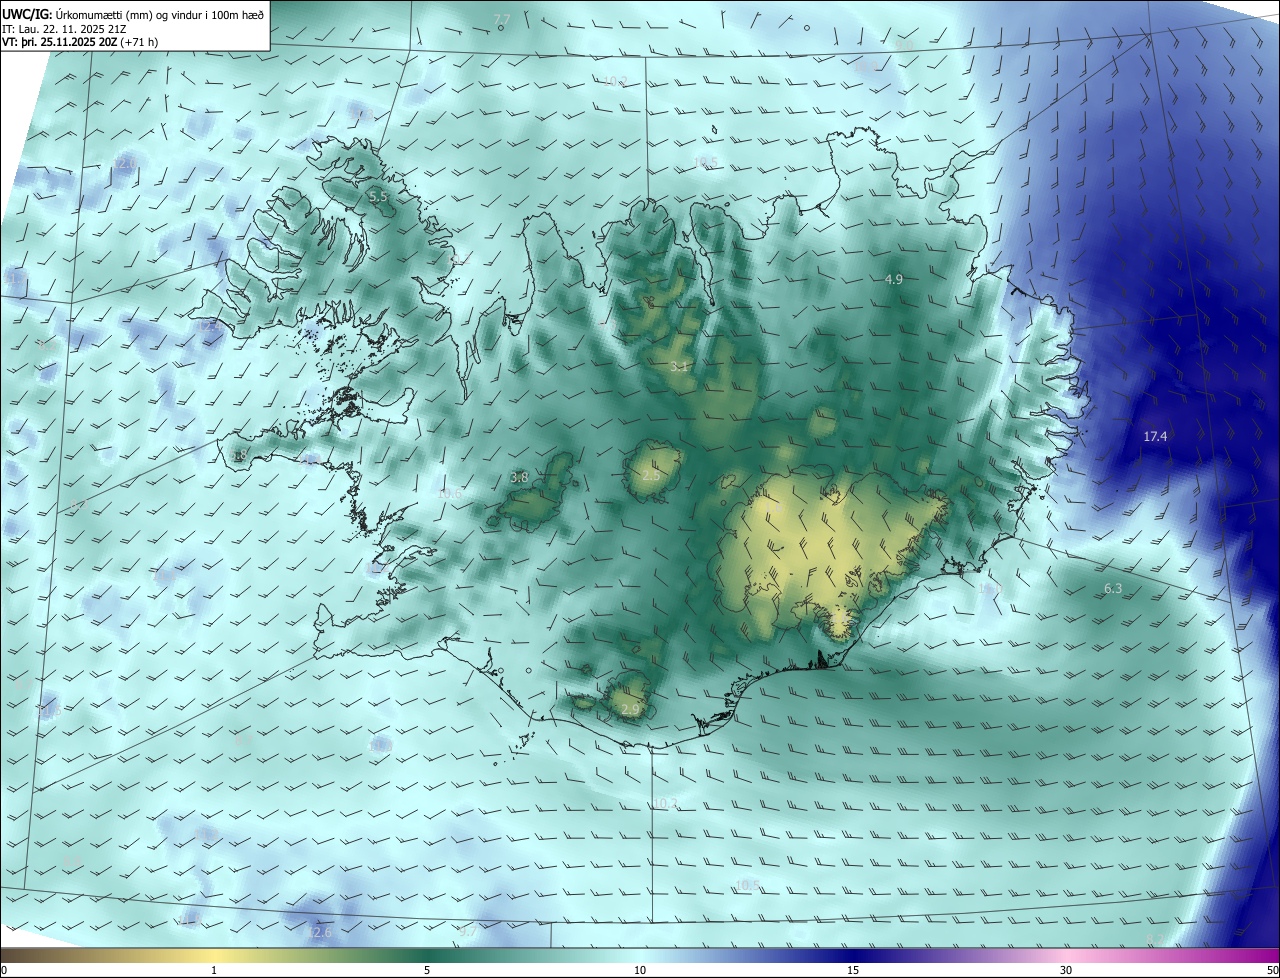Click the 2.9 value on the southern glacier
The width and height of the screenshot is (1280, 978).
click(630, 709)
